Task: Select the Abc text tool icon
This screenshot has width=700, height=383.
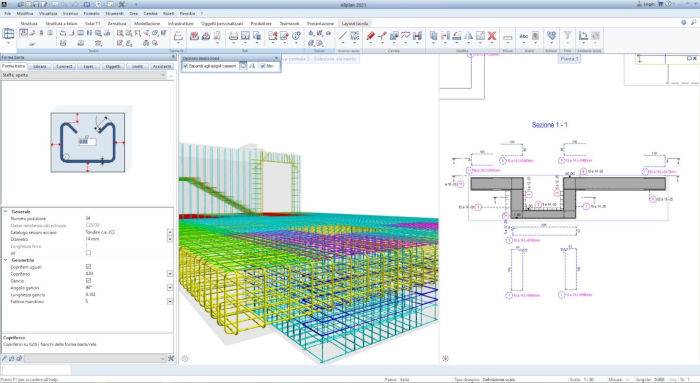Action: point(524,36)
